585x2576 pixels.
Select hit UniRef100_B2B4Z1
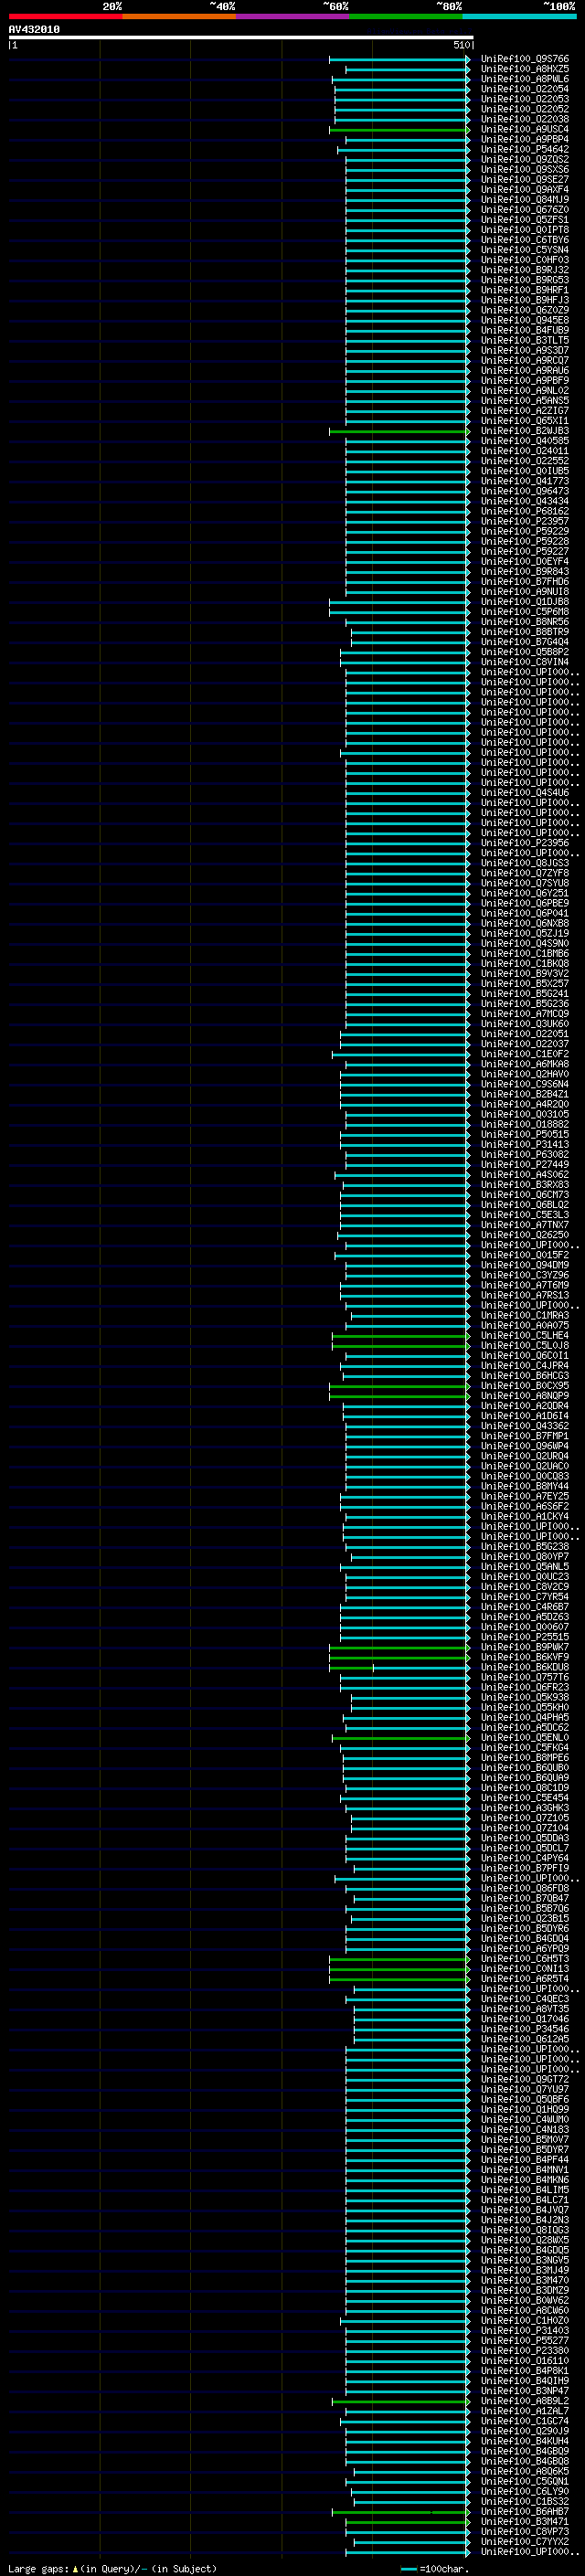(524, 1094)
